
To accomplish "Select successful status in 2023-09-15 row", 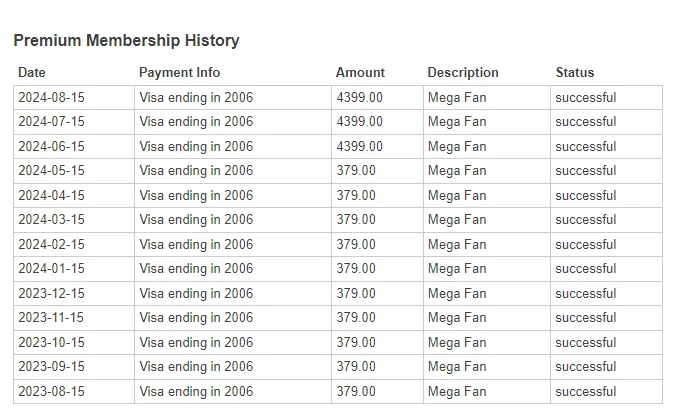I will click(x=585, y=367).
